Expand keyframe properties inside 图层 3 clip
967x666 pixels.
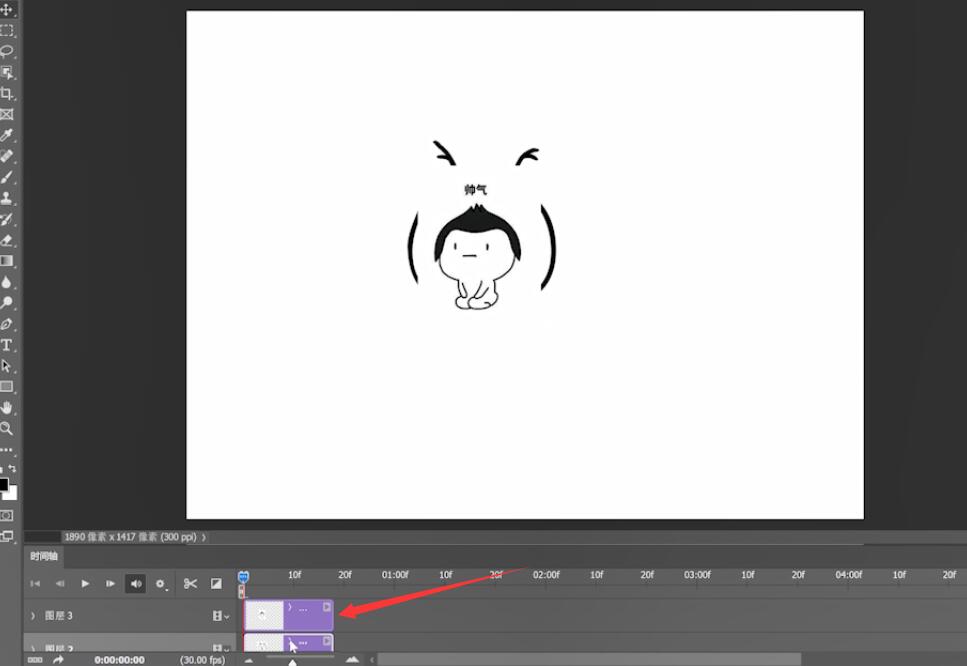coord(290,607)
